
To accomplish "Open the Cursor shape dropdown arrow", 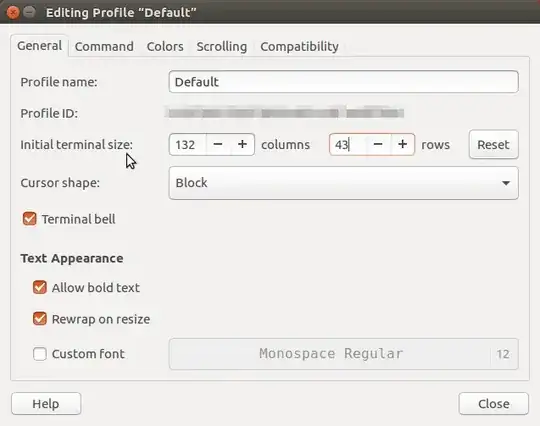I will click(x=506, y=183).
